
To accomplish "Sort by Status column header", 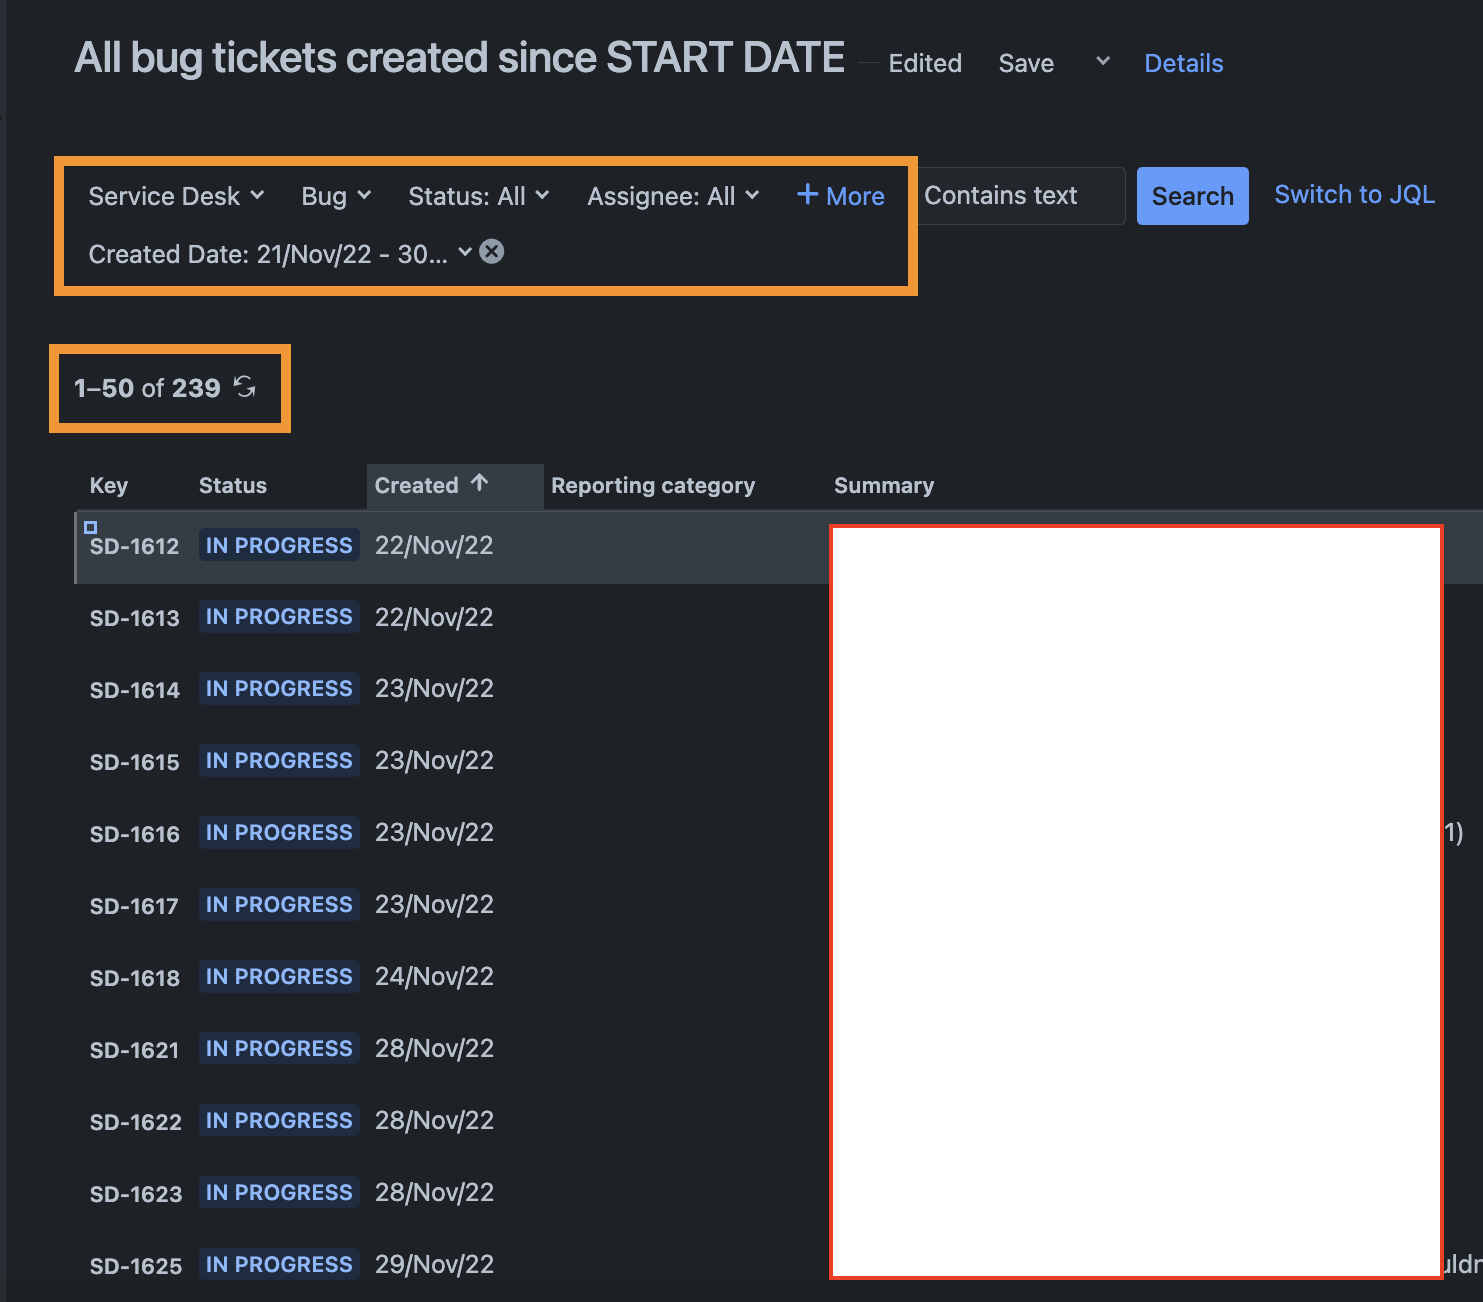I will point(233,485).
